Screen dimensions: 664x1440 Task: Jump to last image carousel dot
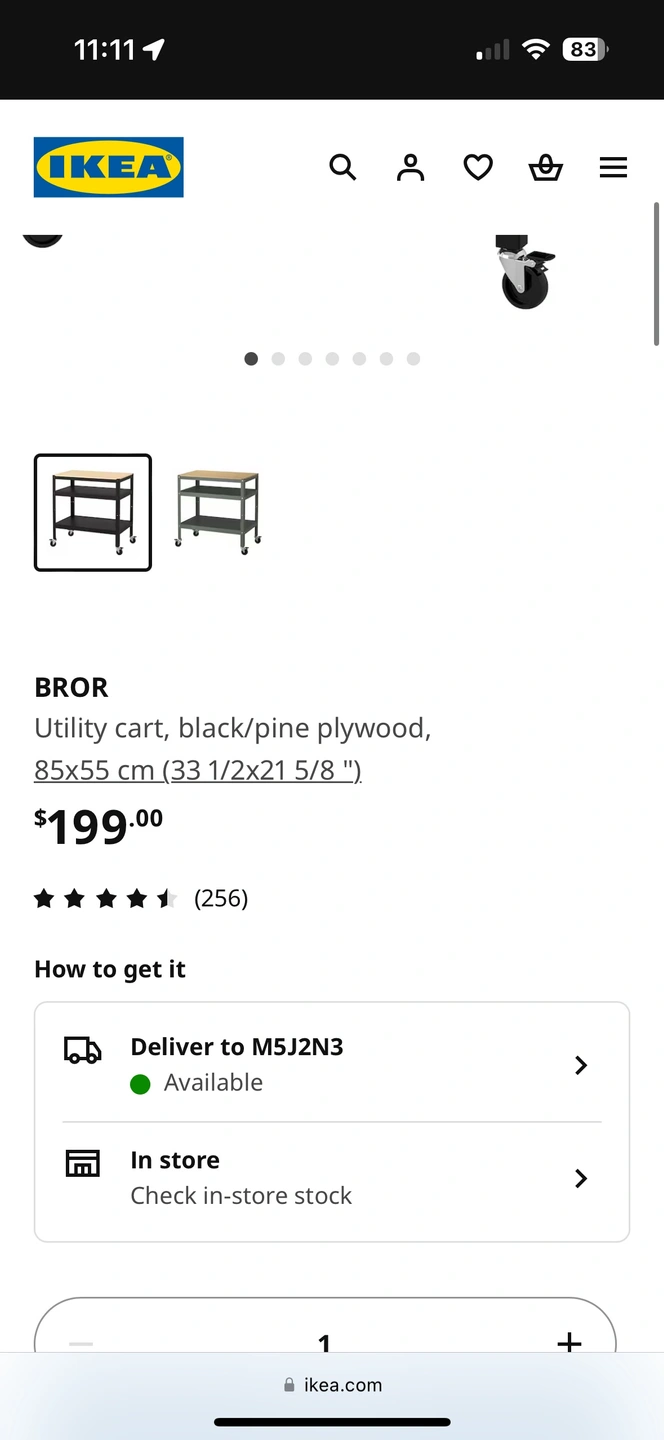coord(413,359)
